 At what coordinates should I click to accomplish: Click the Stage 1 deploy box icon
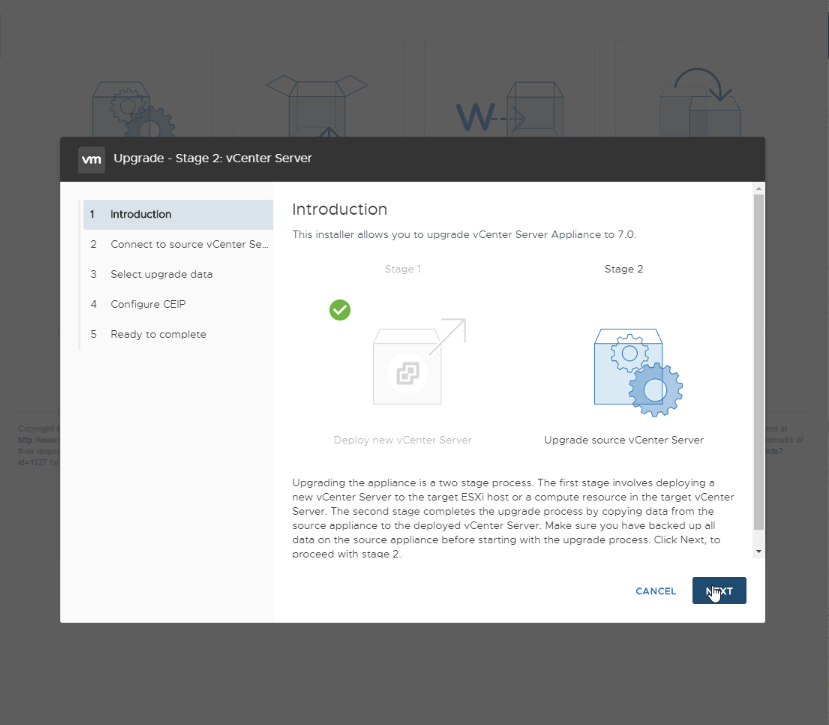click(419, 362)
